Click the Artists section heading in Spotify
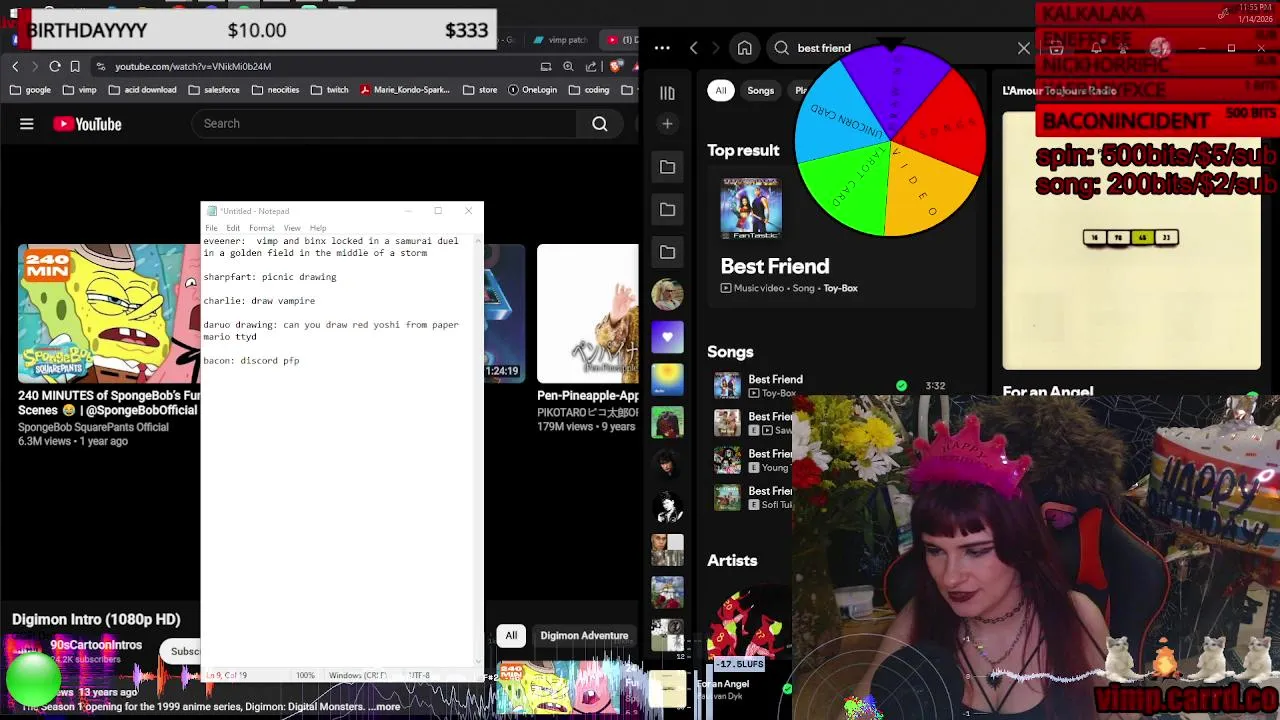The height and width of the screenshot is (720, 1280). coord(732,561)
